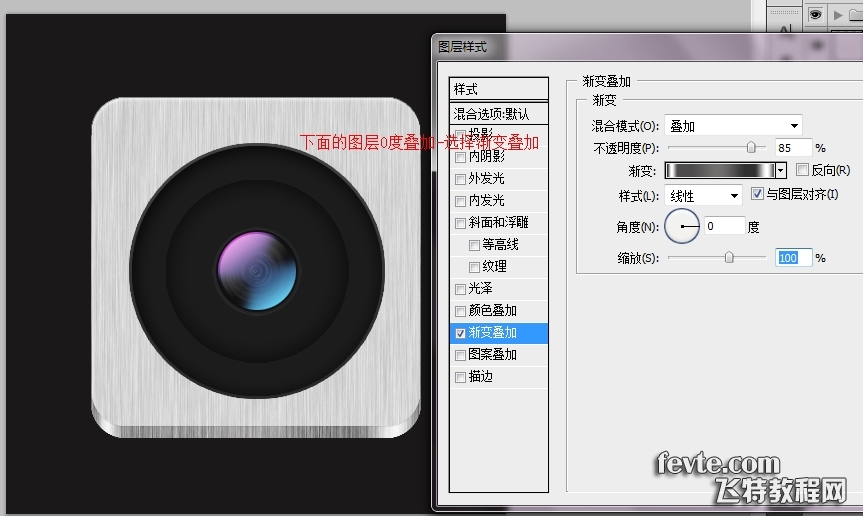Click the angle dial control
The image size is (863, 516).
coord(682,227)
